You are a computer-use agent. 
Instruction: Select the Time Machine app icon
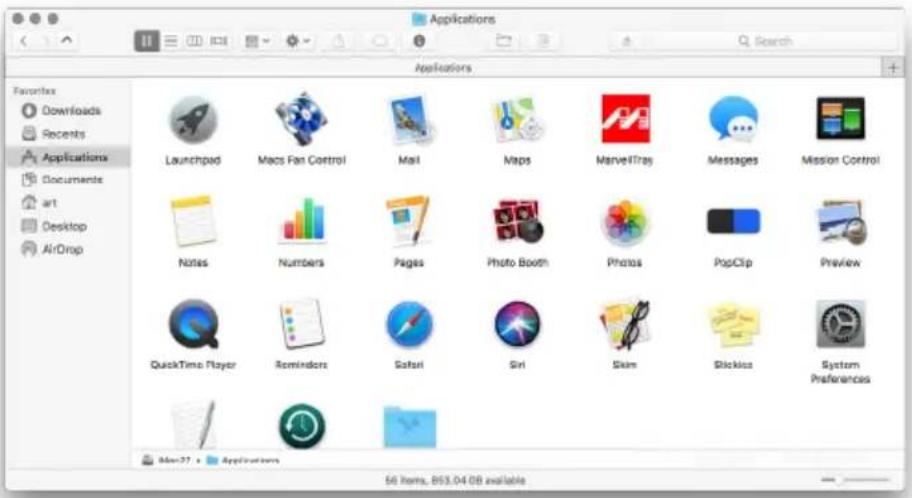tap(301, 426)
